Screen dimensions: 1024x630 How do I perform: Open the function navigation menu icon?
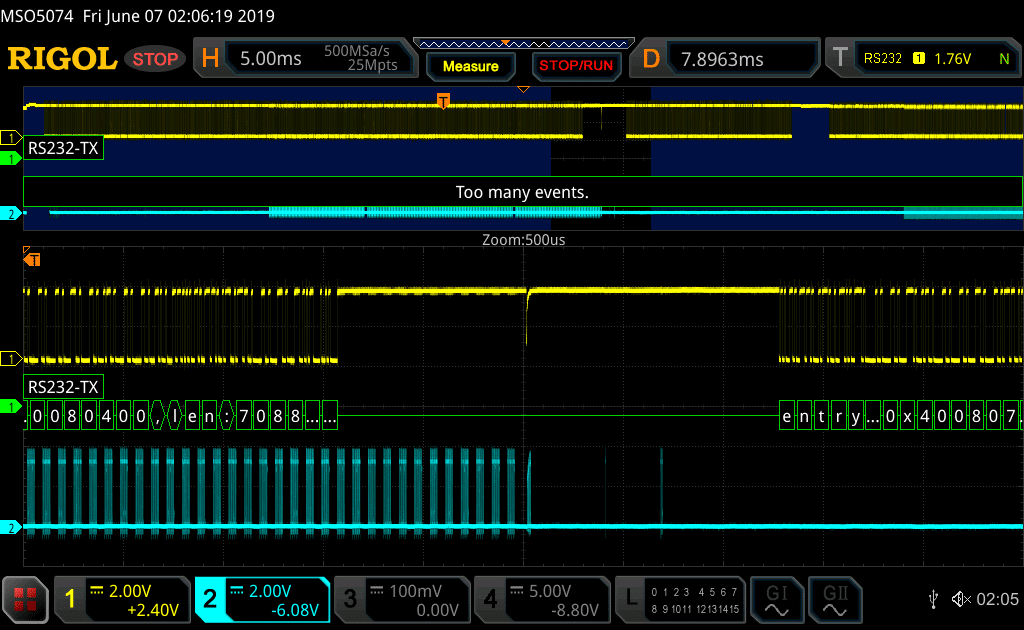point(26,599)
